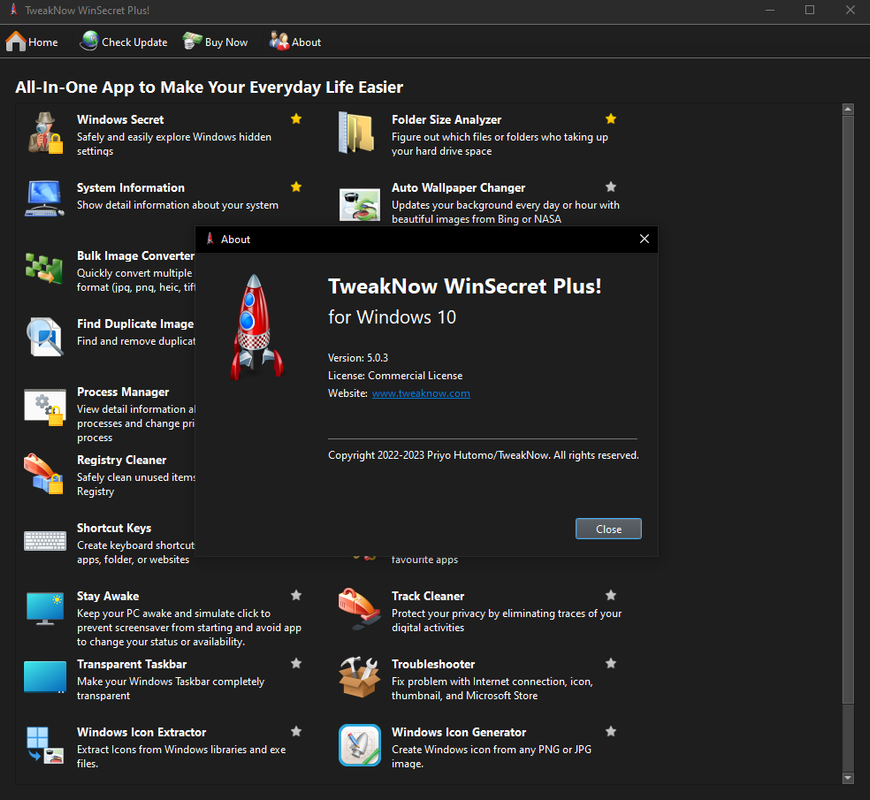Click Check Update in the toolbar

[x=123, y=42]
